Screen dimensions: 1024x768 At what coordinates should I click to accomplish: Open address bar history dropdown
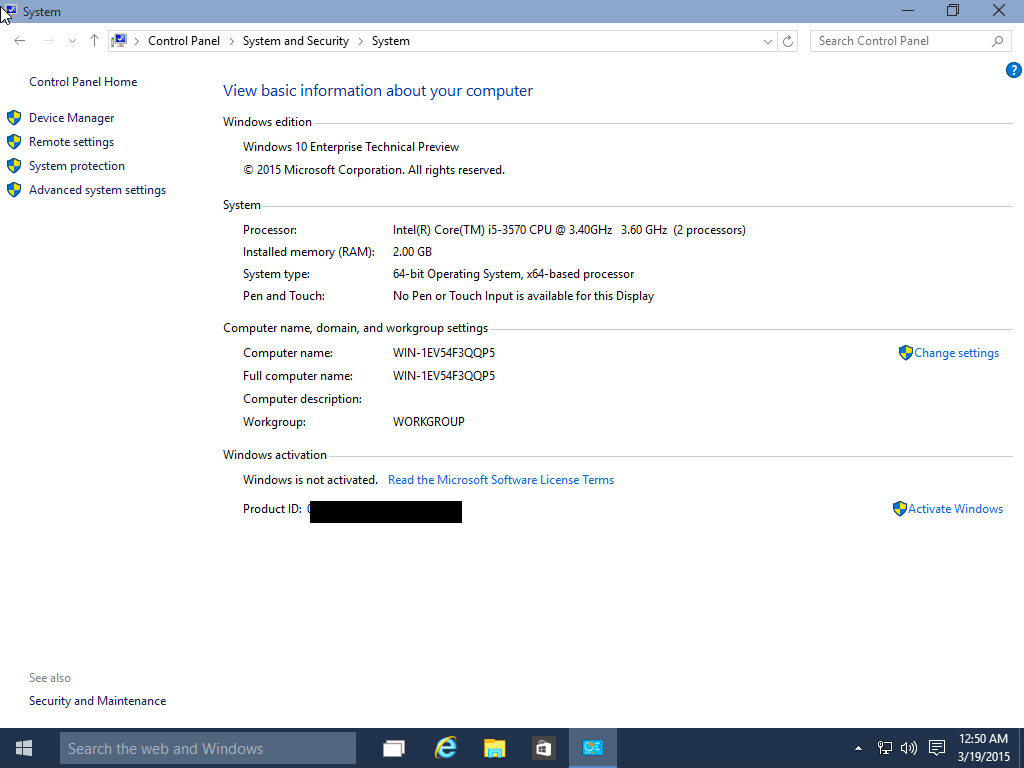(x=768, y=41)
